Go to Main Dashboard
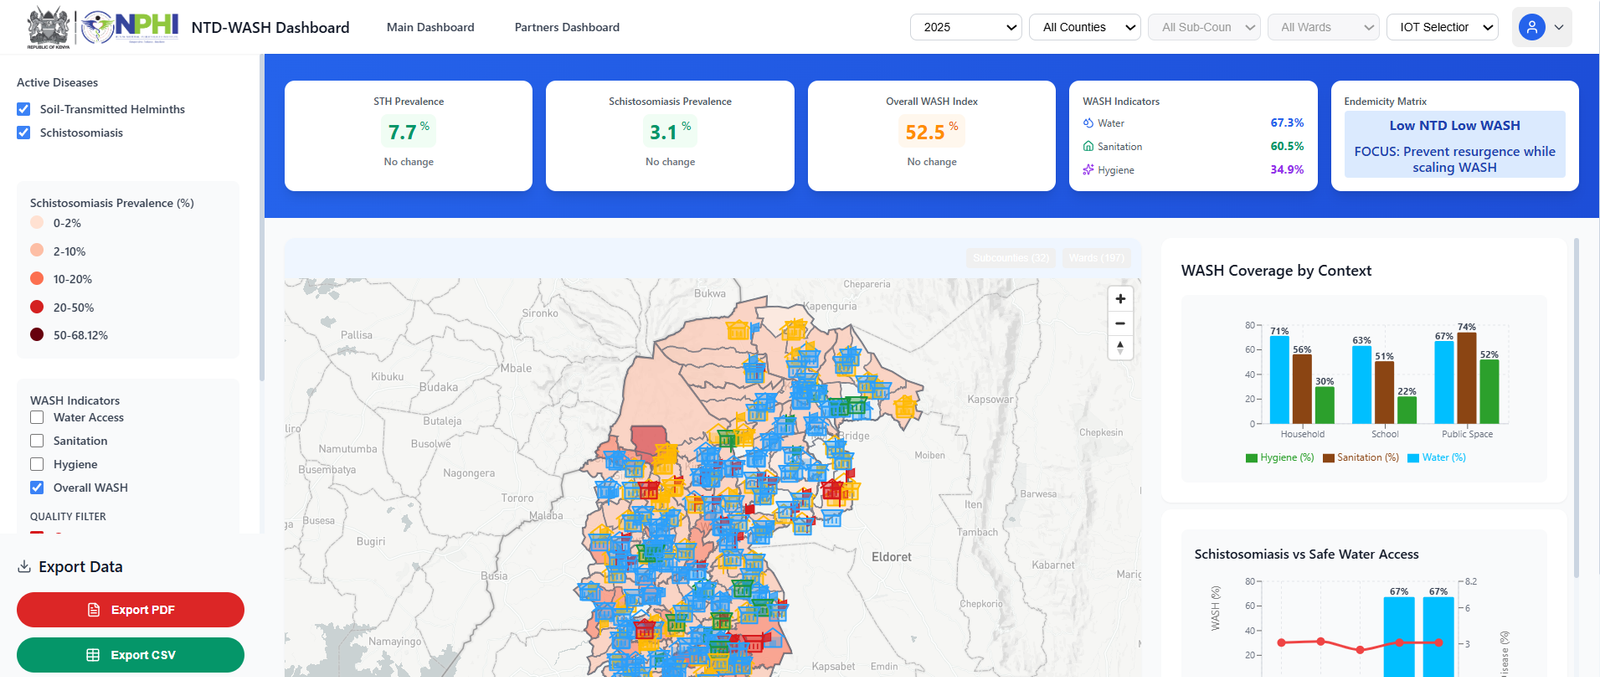Screen dimensions: 1600x677 tap(430, 27)
